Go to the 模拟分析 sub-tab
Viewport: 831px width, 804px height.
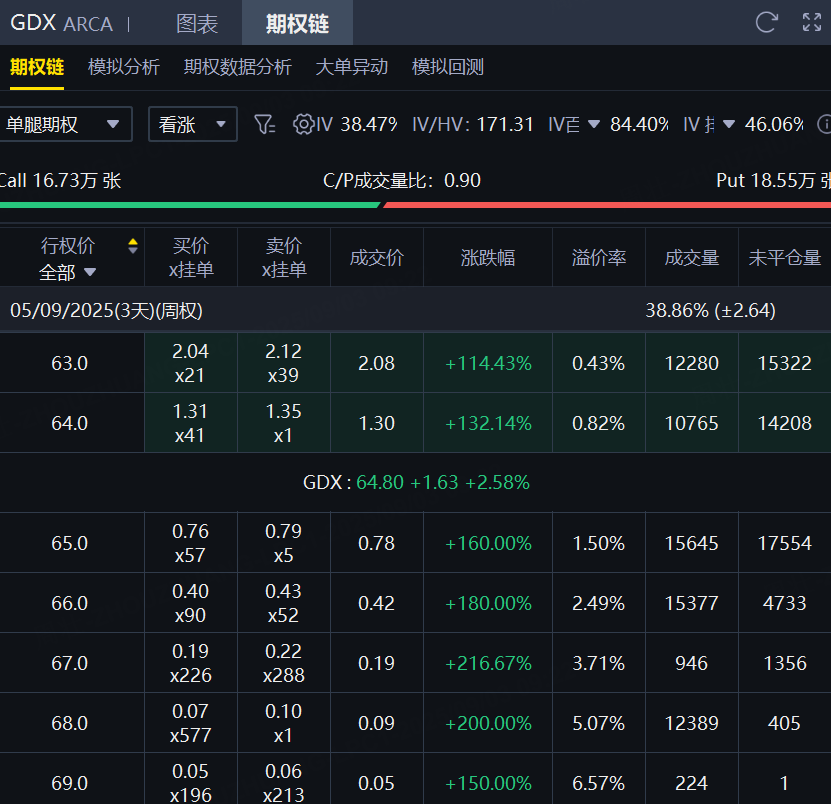(123, 67)
